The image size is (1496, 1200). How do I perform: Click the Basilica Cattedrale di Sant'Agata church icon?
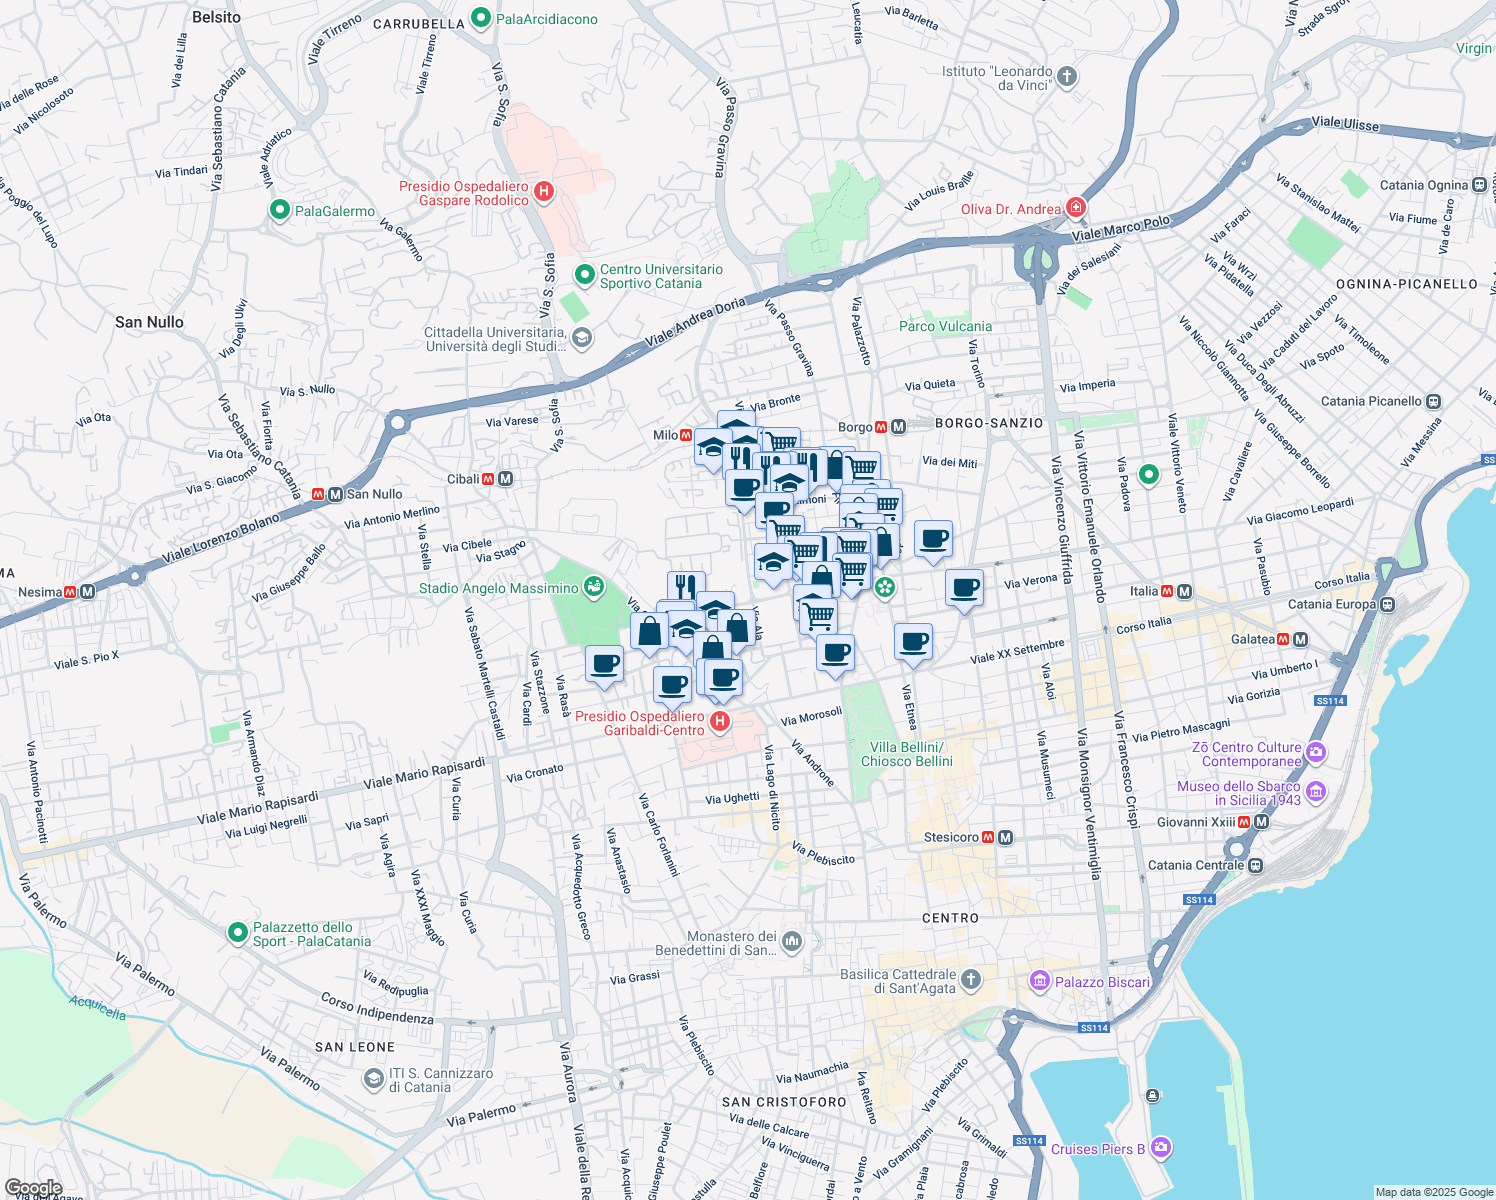971,981
